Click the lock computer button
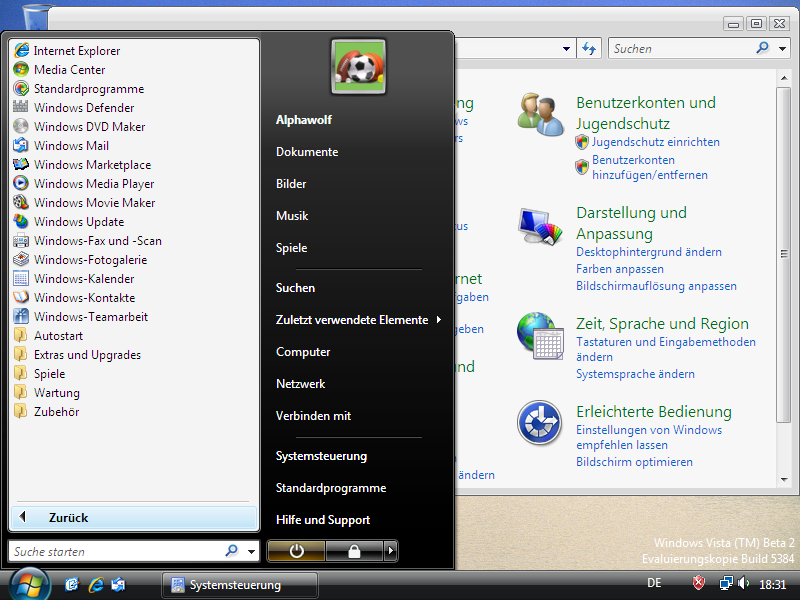Screen dimensions: 800x600 tap(354, 551)
